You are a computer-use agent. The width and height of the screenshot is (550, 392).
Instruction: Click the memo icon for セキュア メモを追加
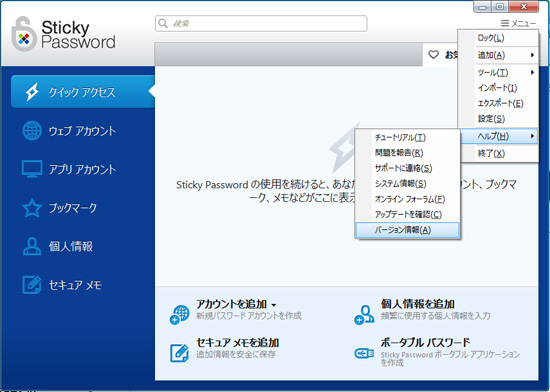[180, 353]
